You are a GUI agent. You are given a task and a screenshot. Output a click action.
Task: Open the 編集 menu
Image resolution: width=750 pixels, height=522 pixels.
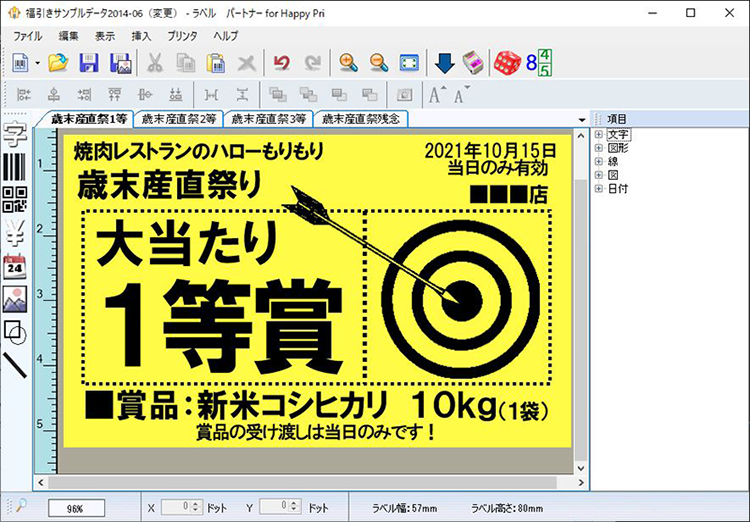click(x=68, y=36)
